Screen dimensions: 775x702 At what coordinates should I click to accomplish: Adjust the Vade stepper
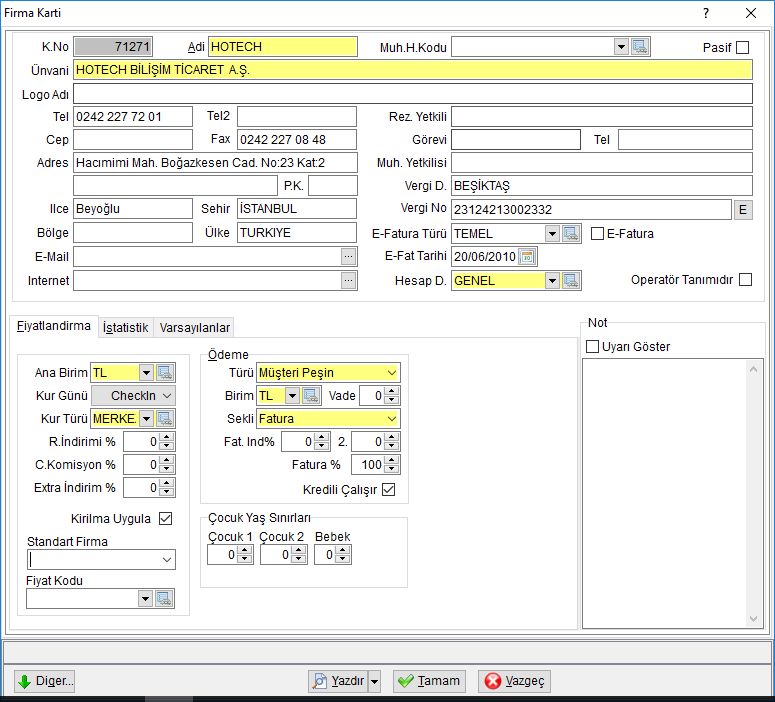point(392,395)
